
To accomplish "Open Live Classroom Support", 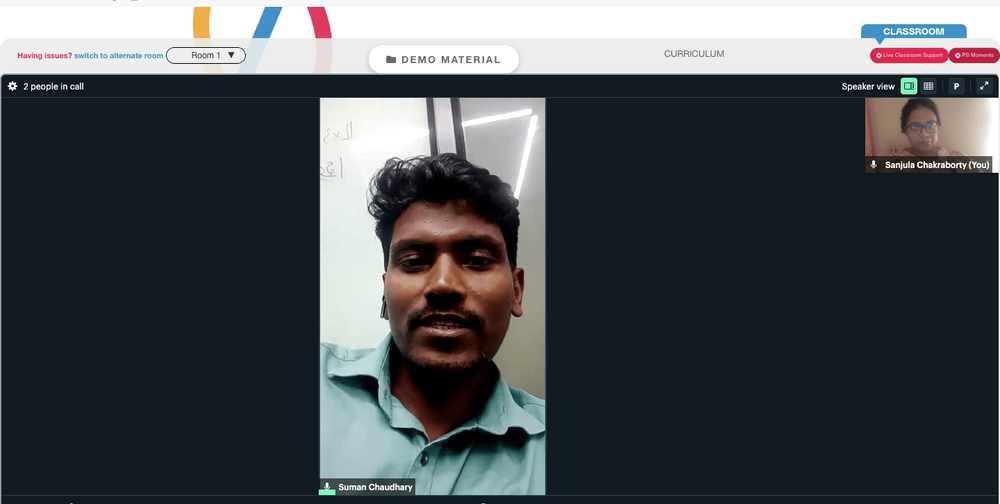I will point(909,56).
